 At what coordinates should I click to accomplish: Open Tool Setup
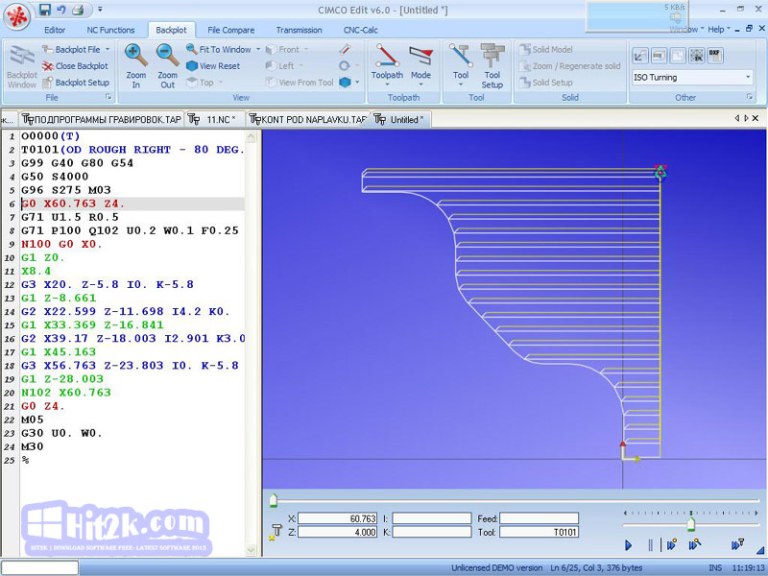pos(492,66)
